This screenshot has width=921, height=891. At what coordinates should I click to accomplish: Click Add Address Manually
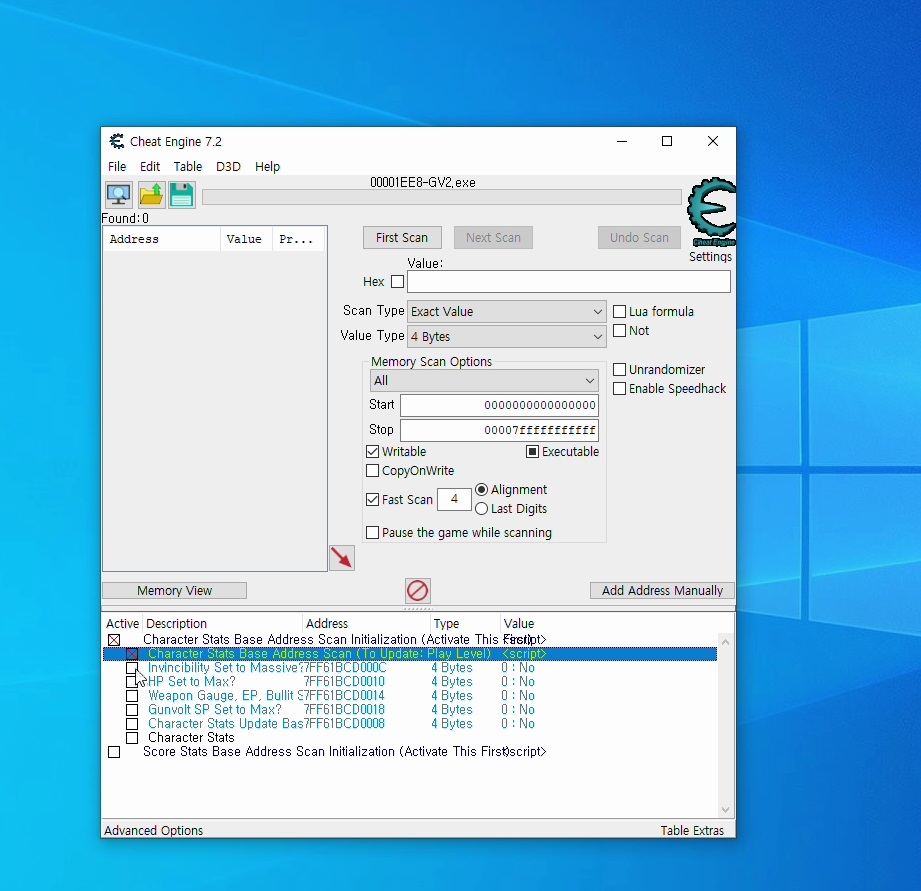click(662, 591)
